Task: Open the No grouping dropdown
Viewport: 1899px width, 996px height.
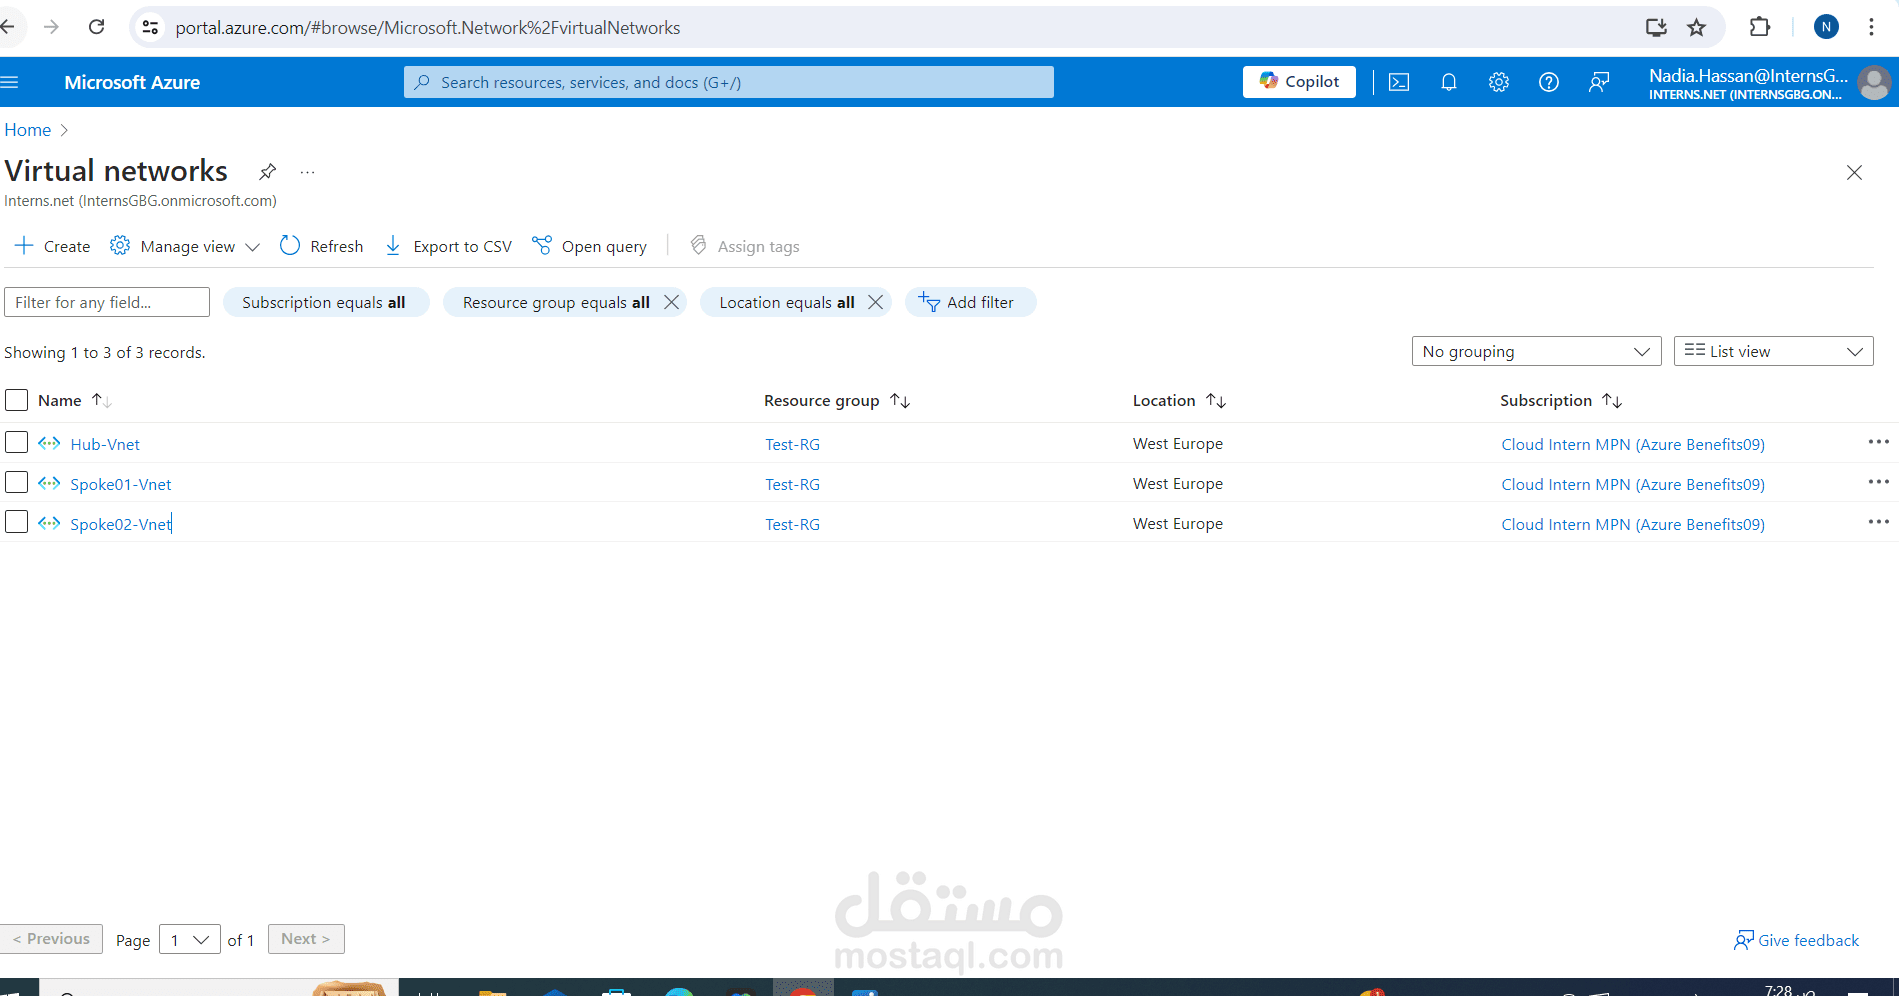Action: click(x=1536, y=351)
